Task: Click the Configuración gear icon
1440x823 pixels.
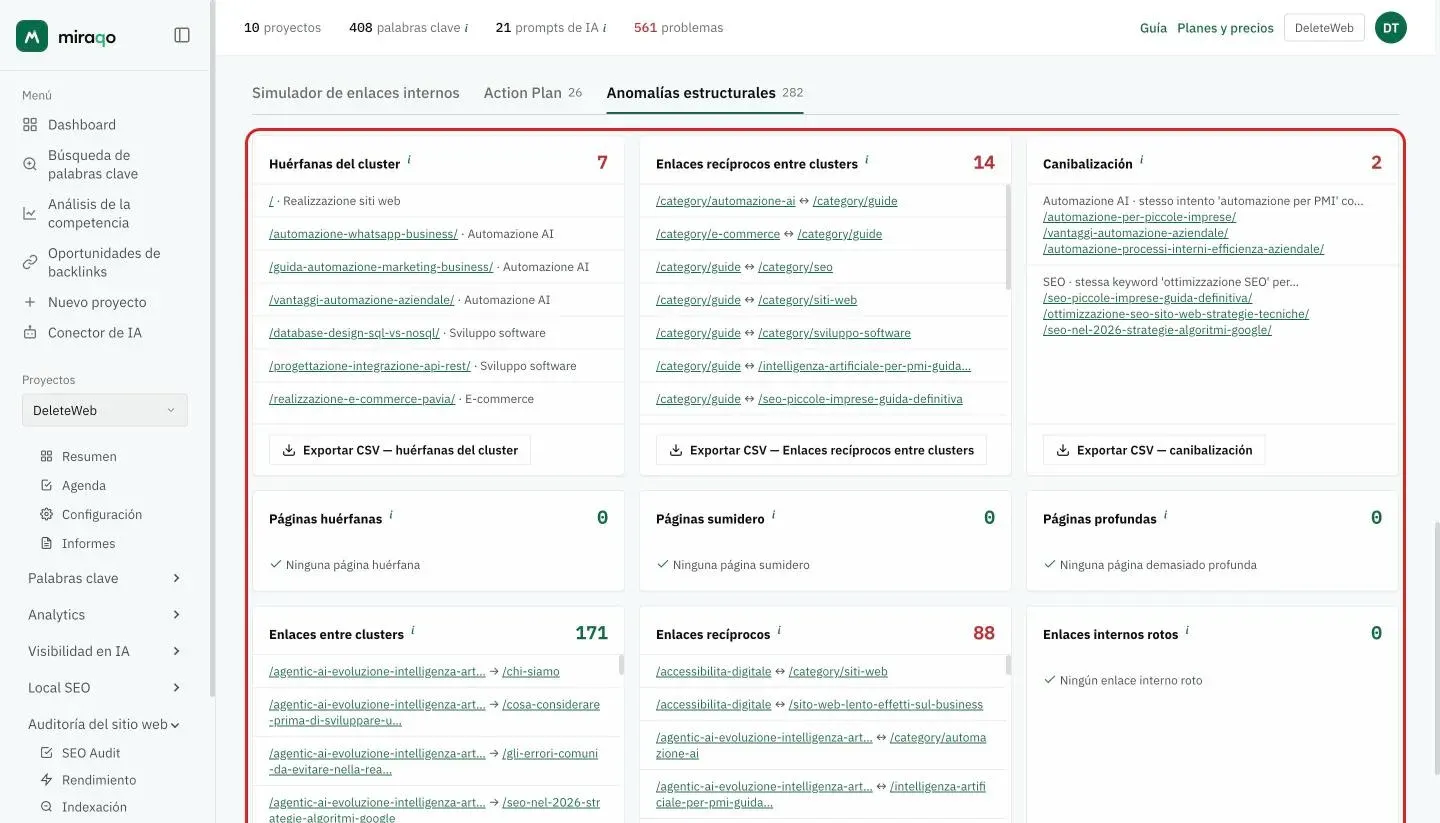Action: point(46,514)
